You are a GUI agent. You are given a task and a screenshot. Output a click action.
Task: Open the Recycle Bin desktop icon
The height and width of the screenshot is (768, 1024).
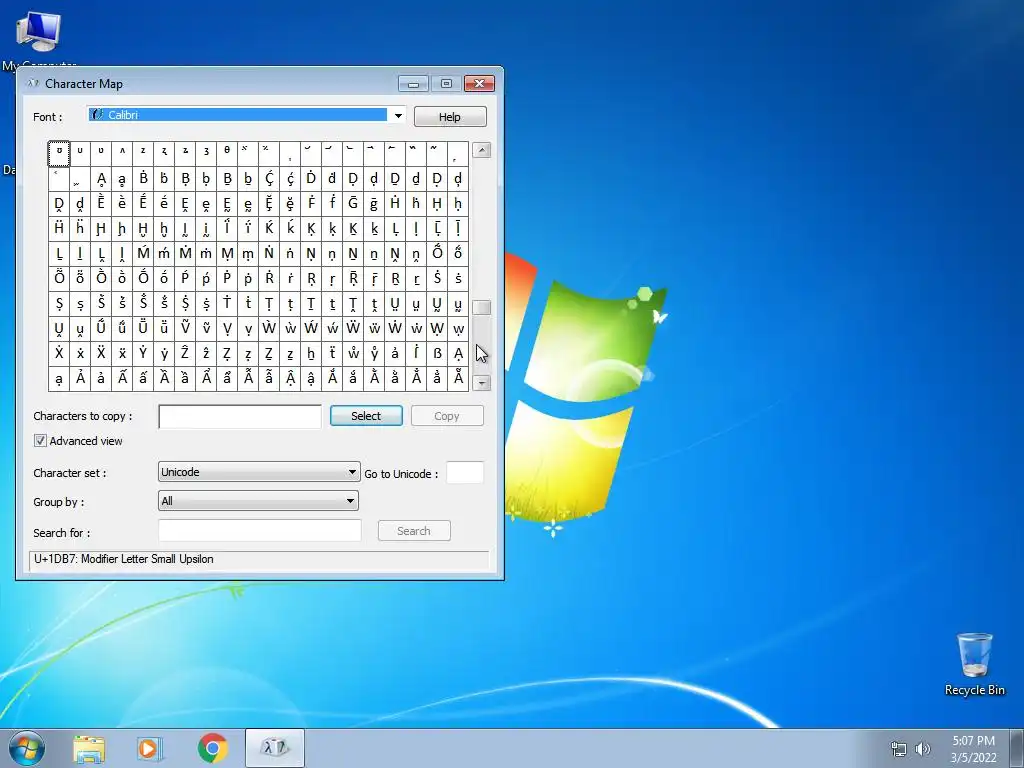pyautogui.click(x=974, y=664)
